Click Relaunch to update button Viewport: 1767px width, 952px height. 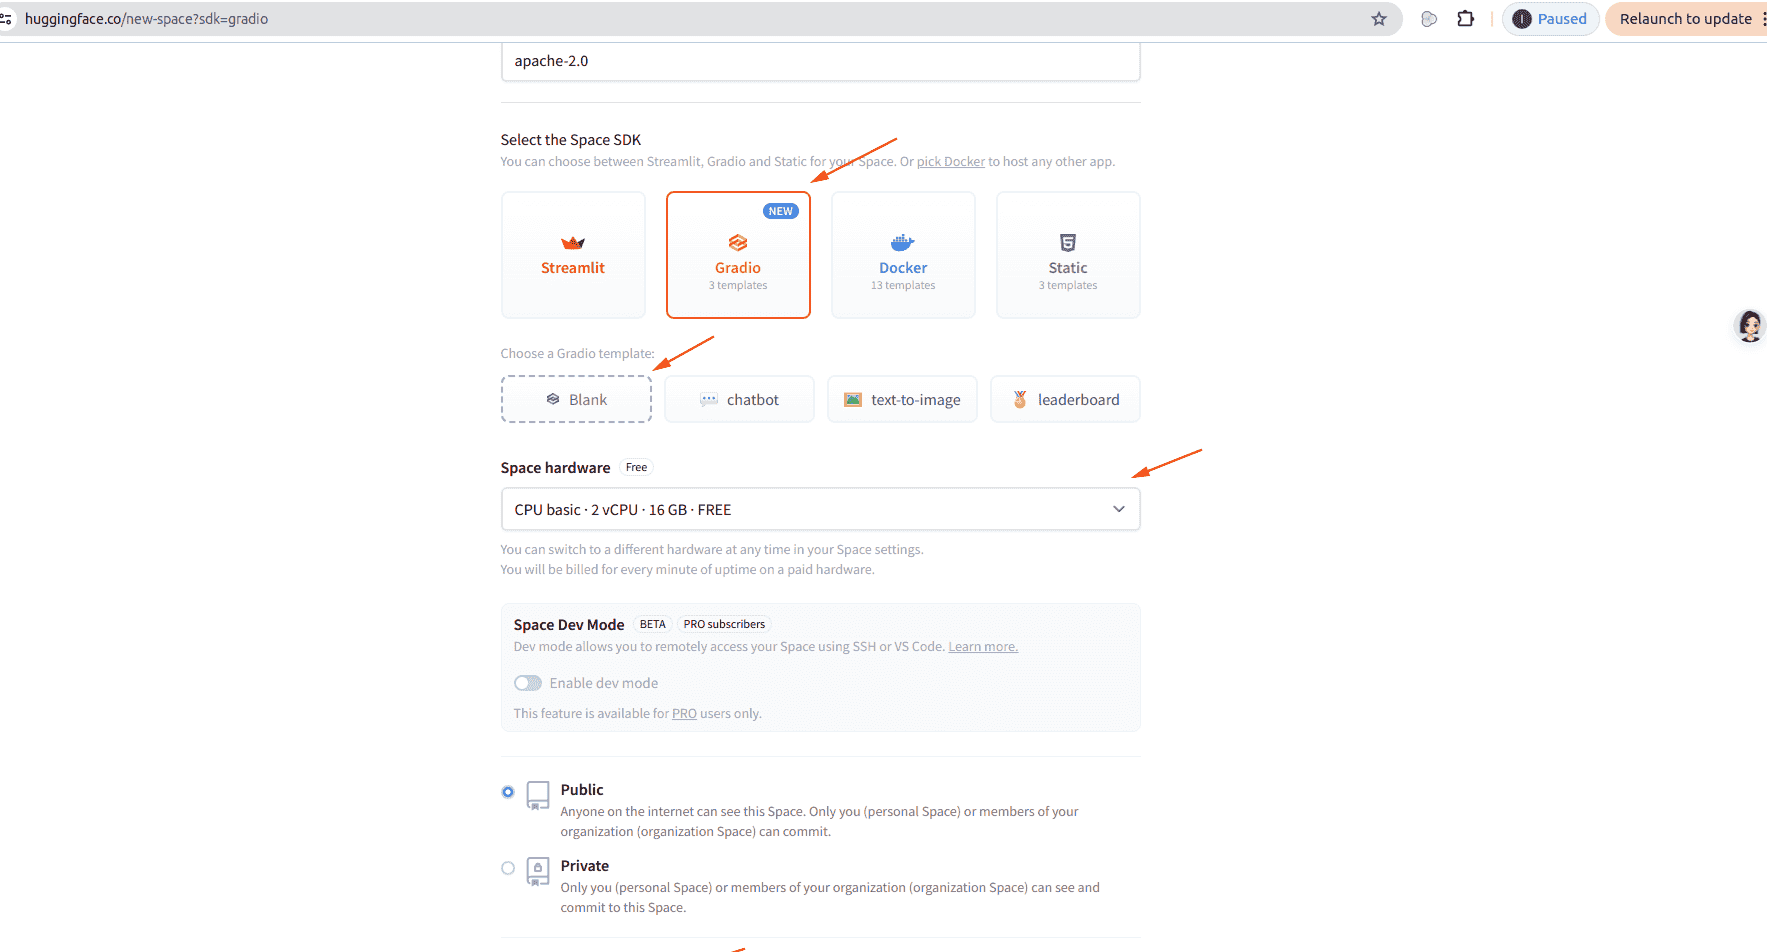coord(1685,19)
